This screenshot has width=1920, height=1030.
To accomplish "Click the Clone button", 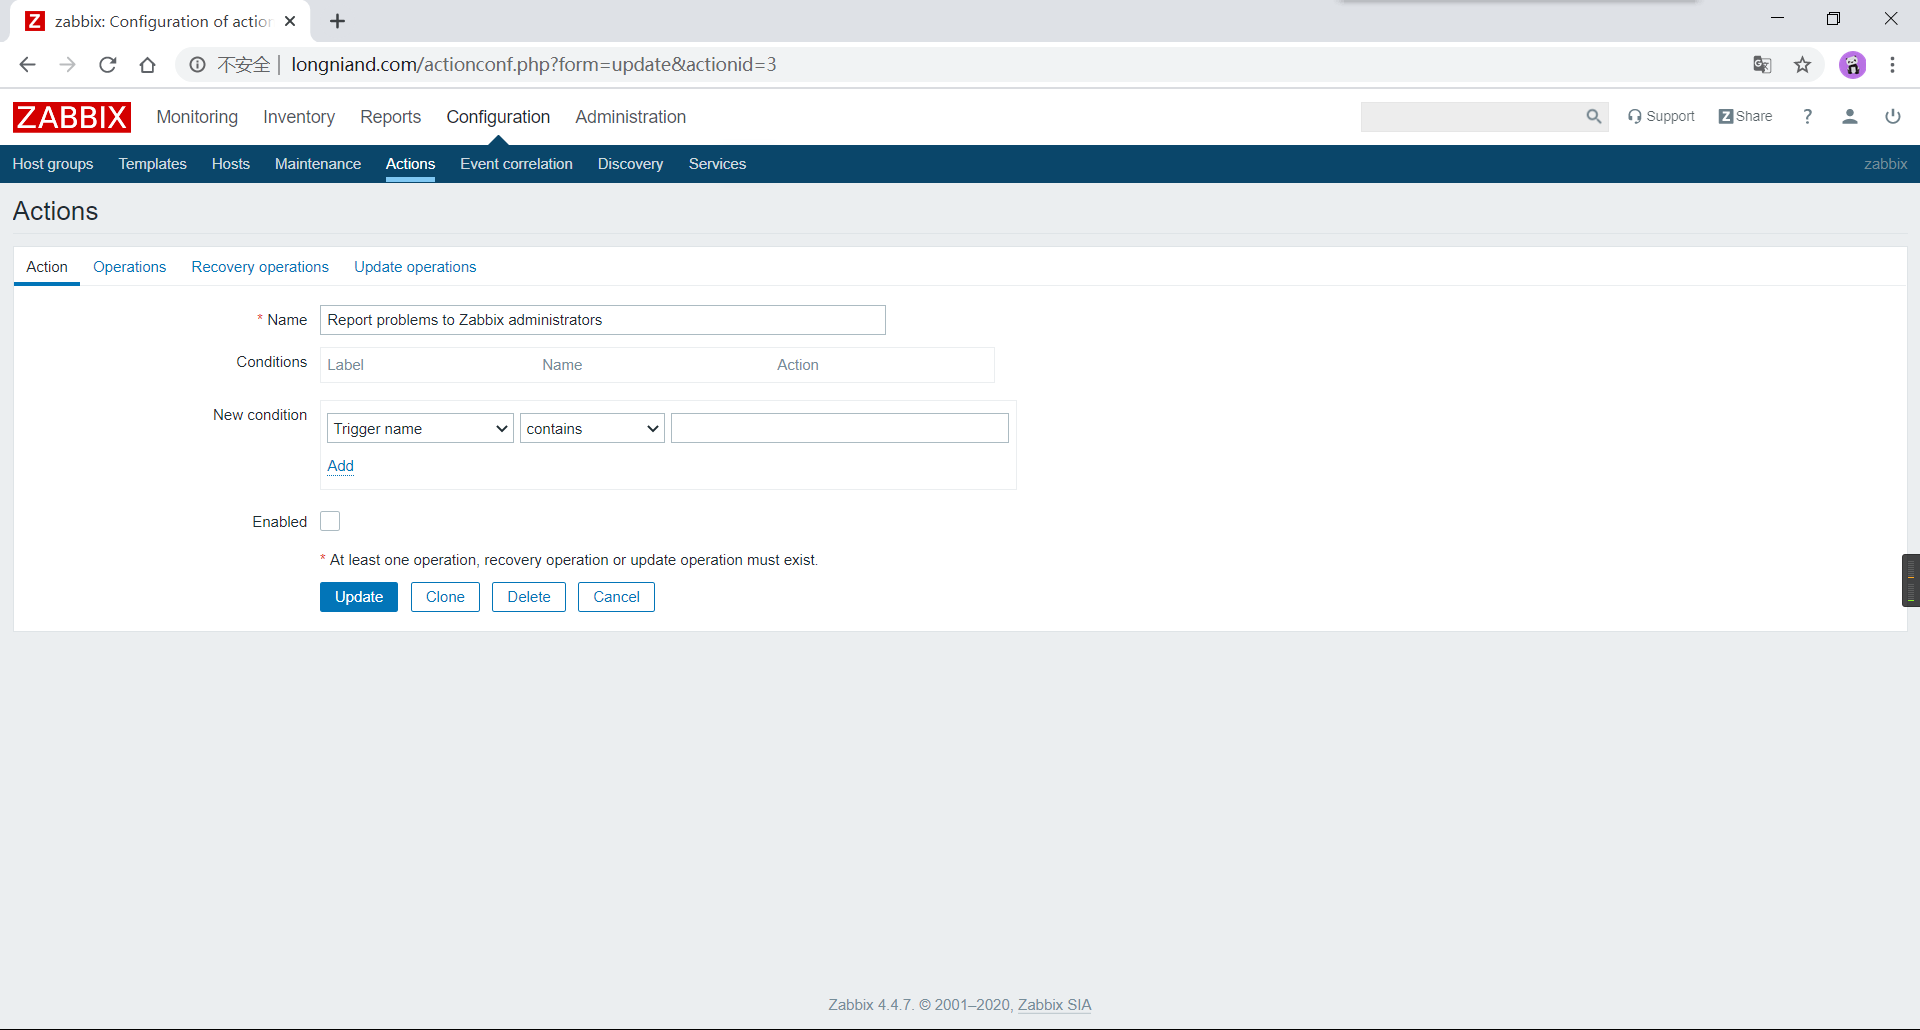I will (x=445, y=597).
